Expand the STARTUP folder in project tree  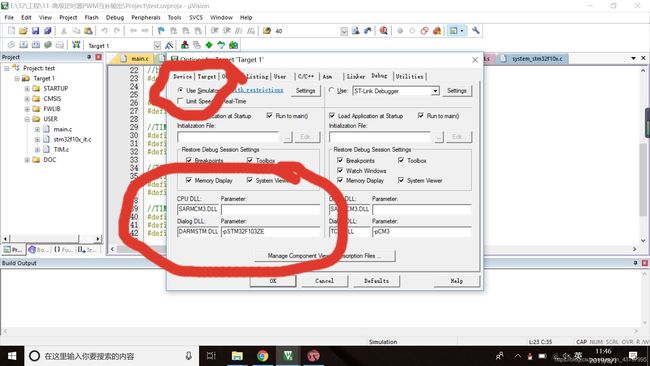pyautogui.click(x=27, y=88)
